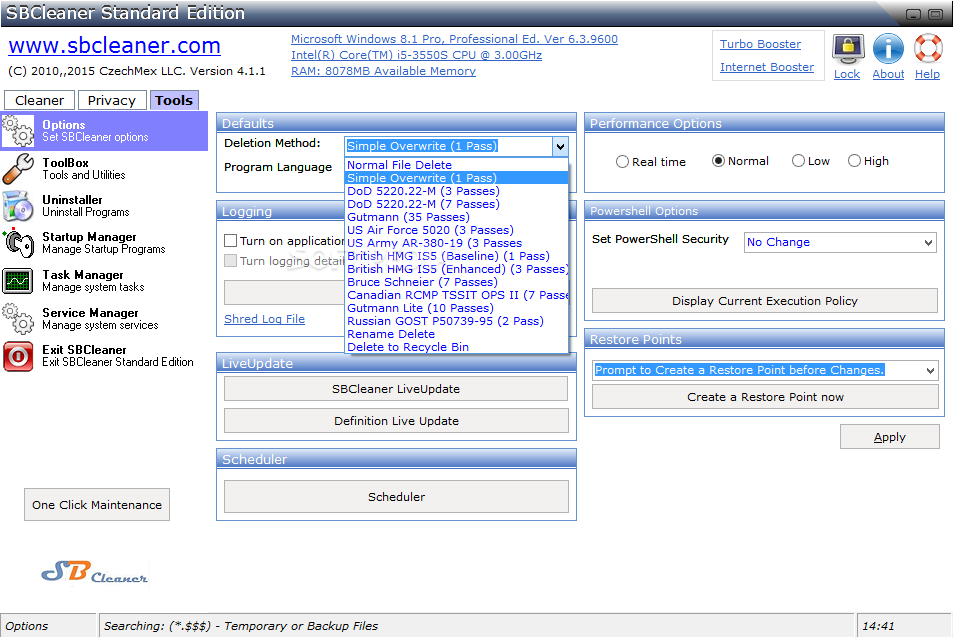Viewport: 953px width, 638px height.
Task: Switch to the Privacy tab
Action: 112,100
